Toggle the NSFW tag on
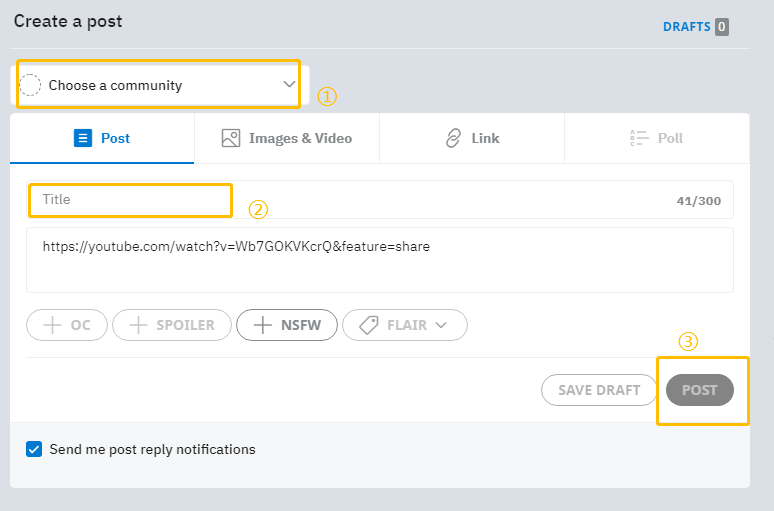 click(x=287, y=325)
